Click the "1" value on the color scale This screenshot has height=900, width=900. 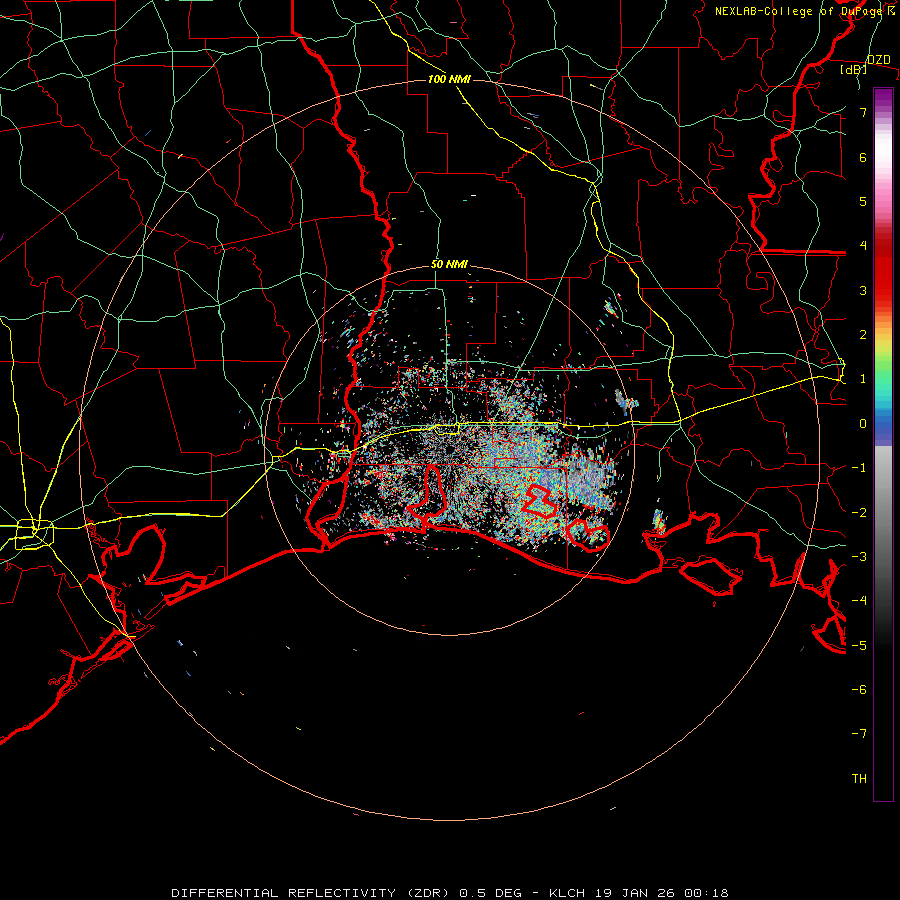(x=863, y=379)
